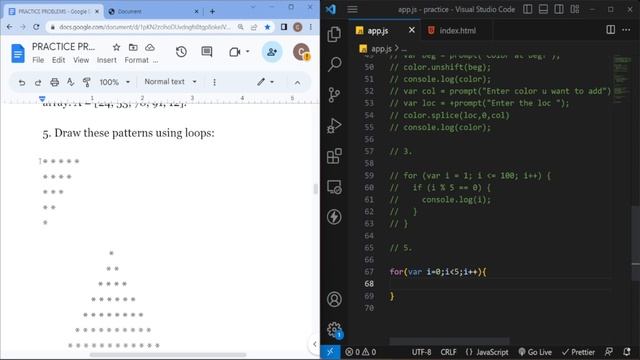Viewport: 640px width, 360px height.
Task: Place cursor on empty line 68
Action: [500, 284]
